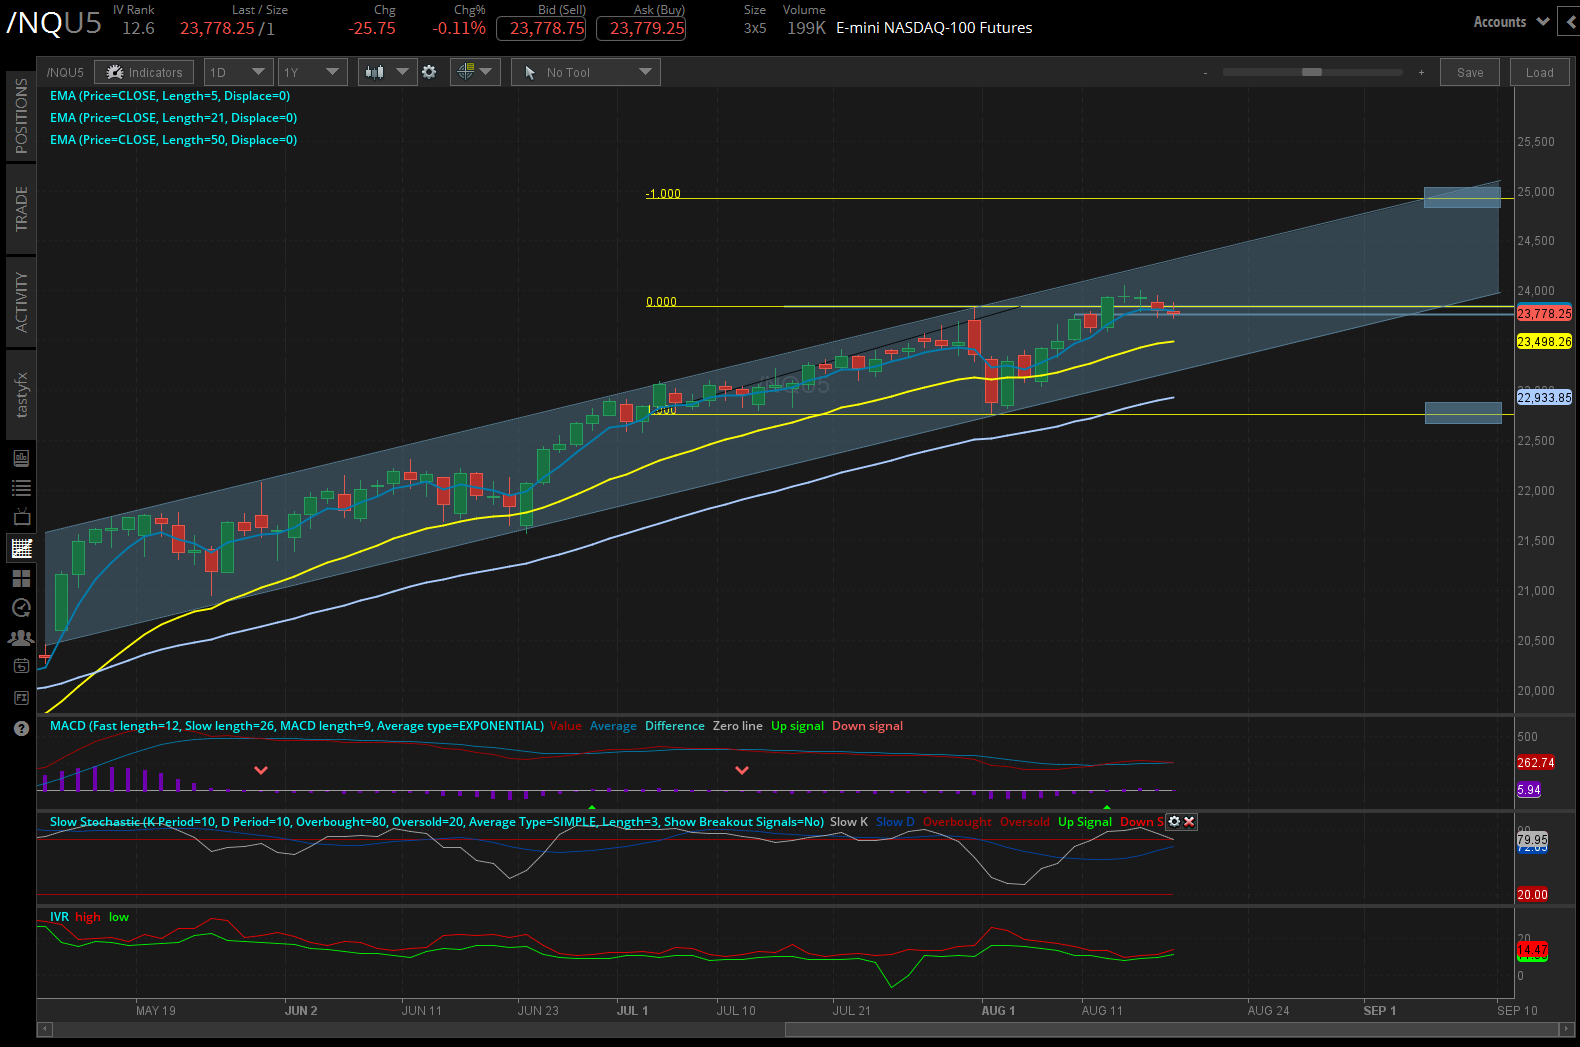Screen dimensions: 1580x1047
Task: Click the scrollbar right arrow
Action: [1566, 1029]
